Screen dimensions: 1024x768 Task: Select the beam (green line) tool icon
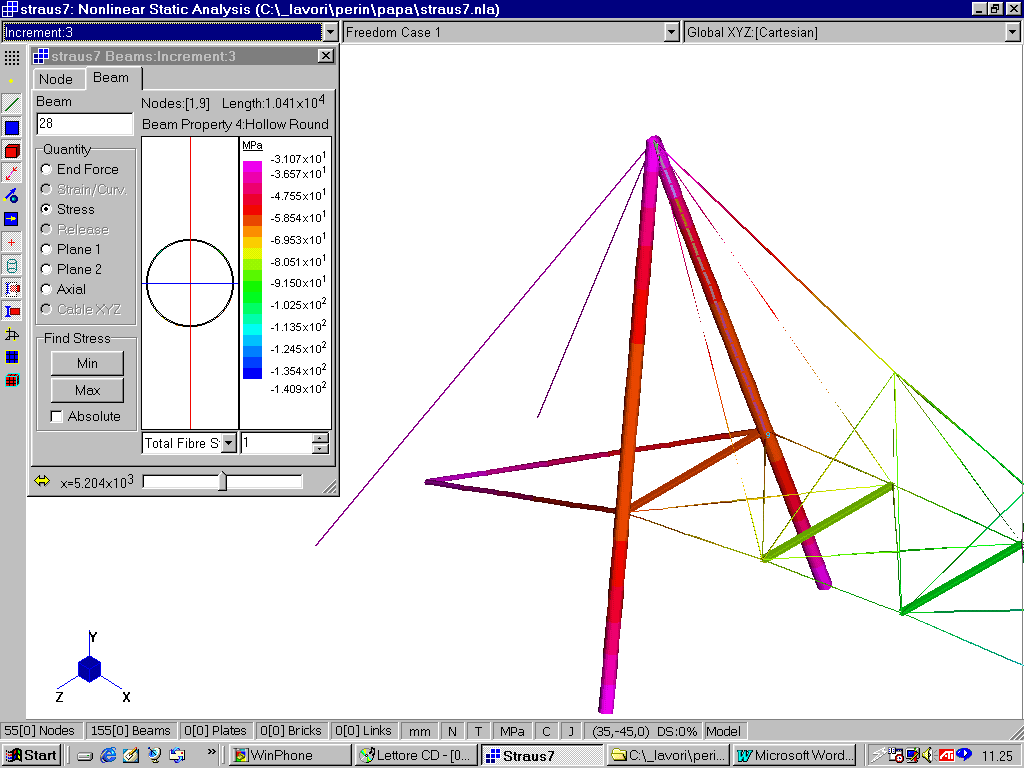click(12, 104)
